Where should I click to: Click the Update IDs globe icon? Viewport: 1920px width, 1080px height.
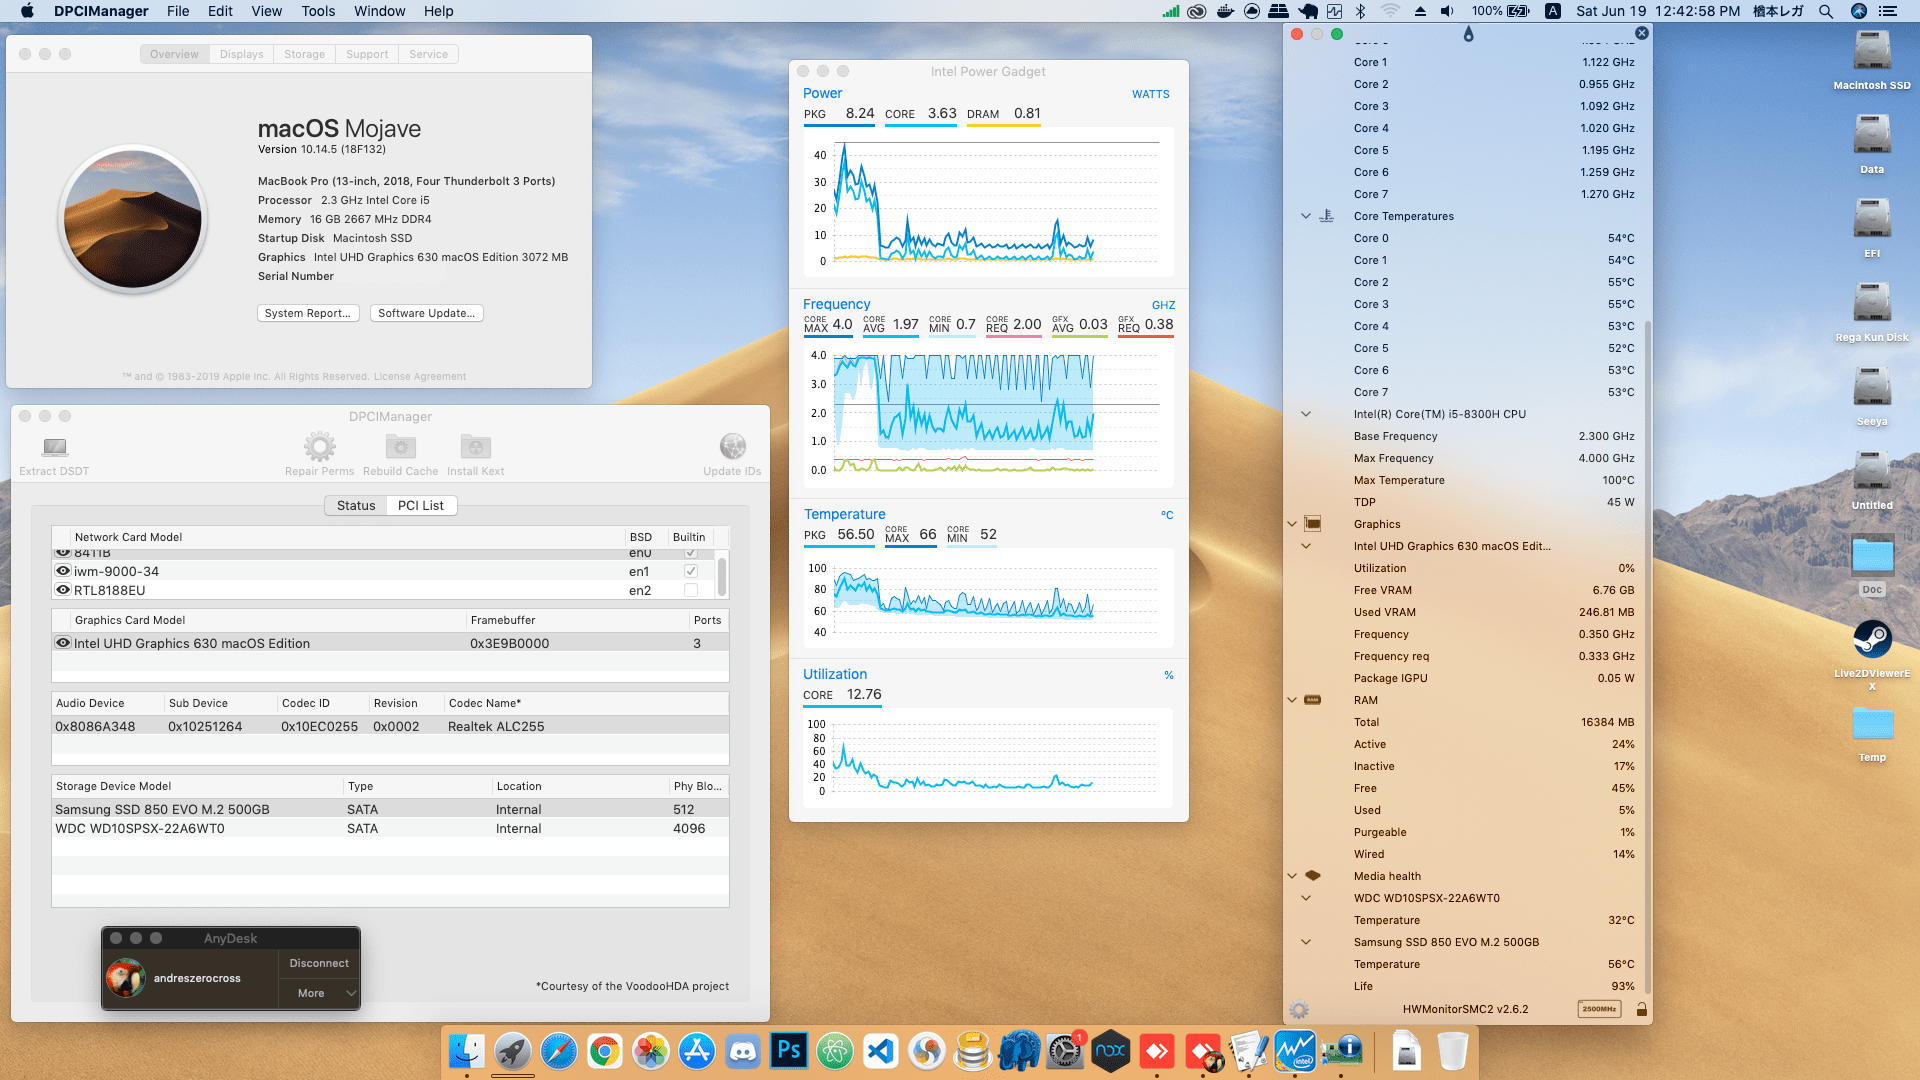point(732,446)
